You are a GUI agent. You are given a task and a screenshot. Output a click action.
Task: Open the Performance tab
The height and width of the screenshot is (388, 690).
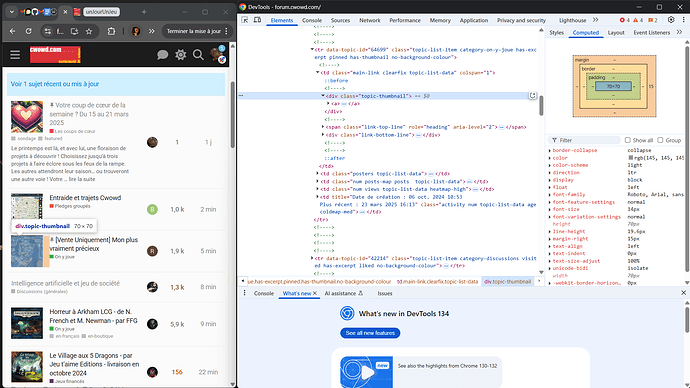point(405,20)
